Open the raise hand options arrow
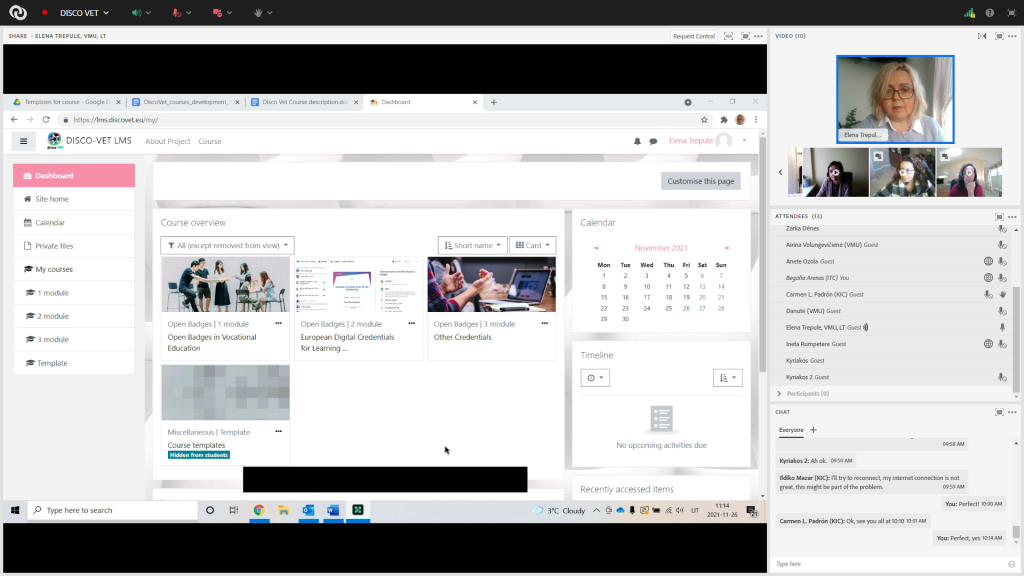This screenshot has width=1024, height=576. coord(271,13)
